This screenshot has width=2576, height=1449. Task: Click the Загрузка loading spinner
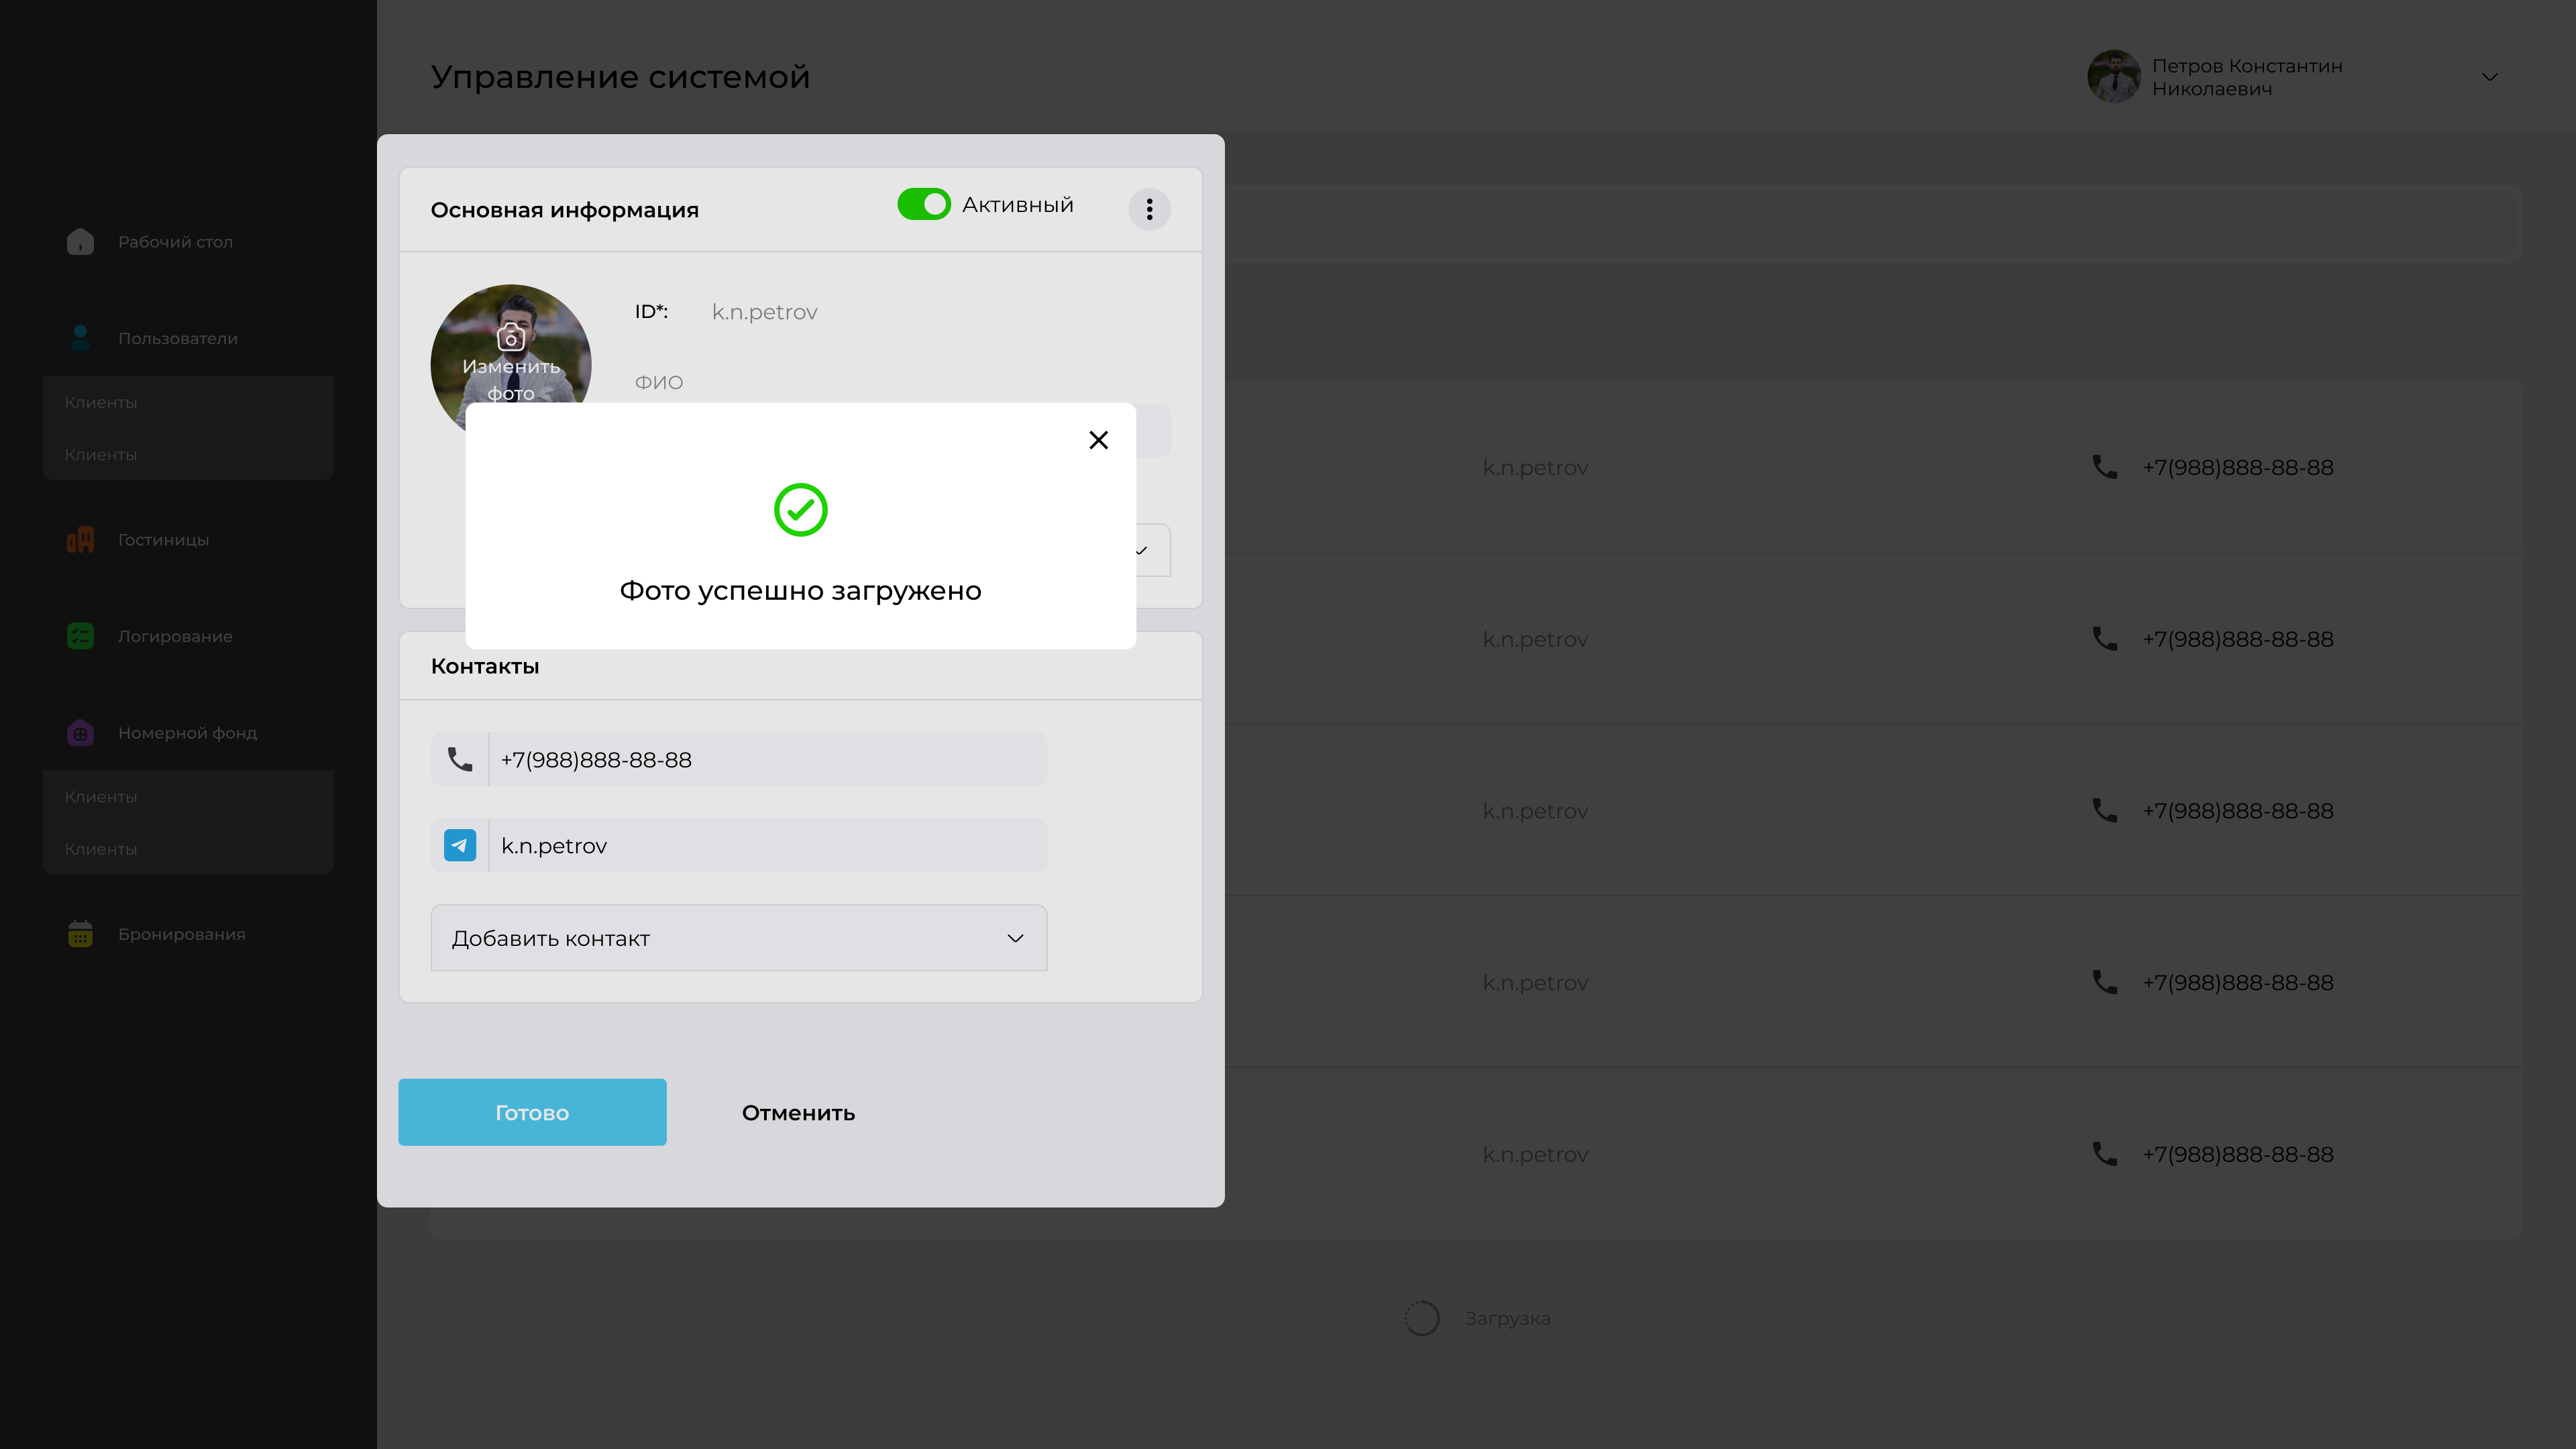[1421, 1318]
